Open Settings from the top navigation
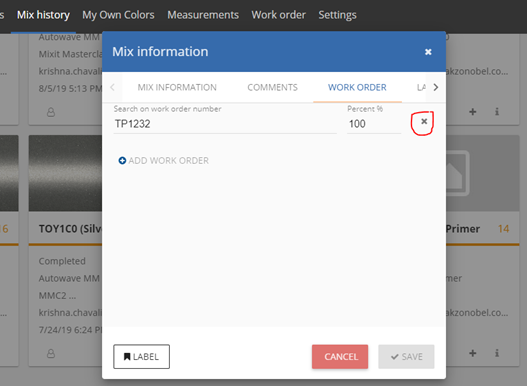The height and width of the screenshot is (386, 527). point(337,15)
